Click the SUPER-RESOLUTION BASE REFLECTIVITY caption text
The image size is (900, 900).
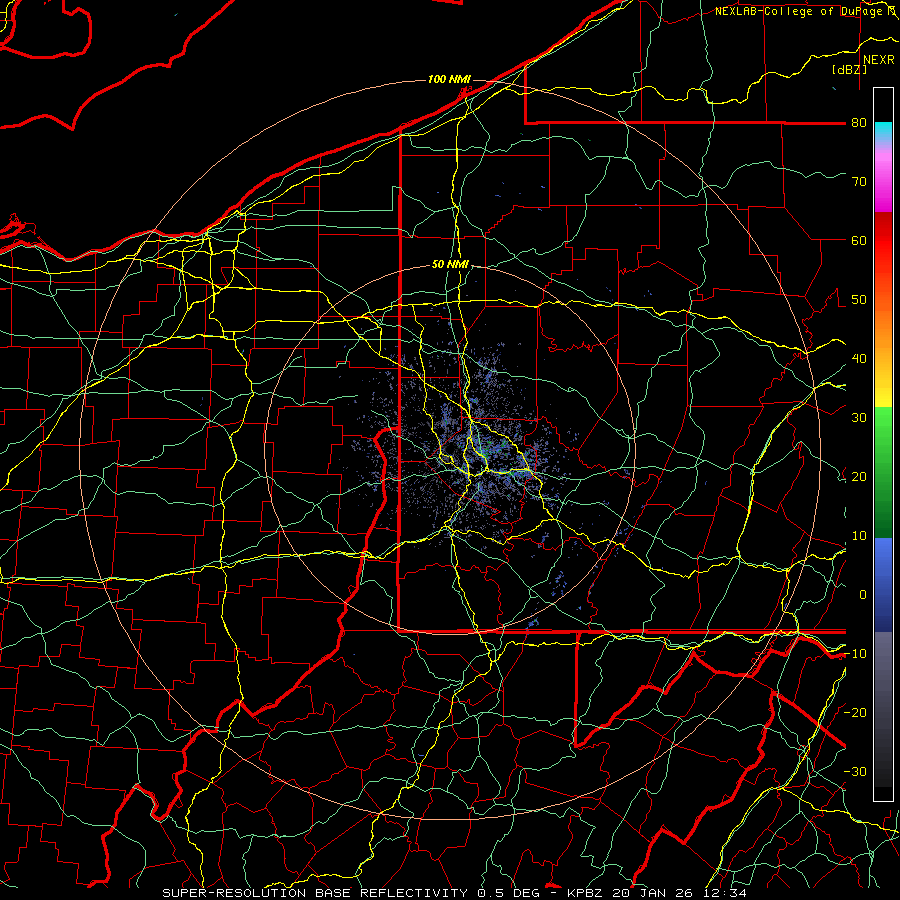315,893
